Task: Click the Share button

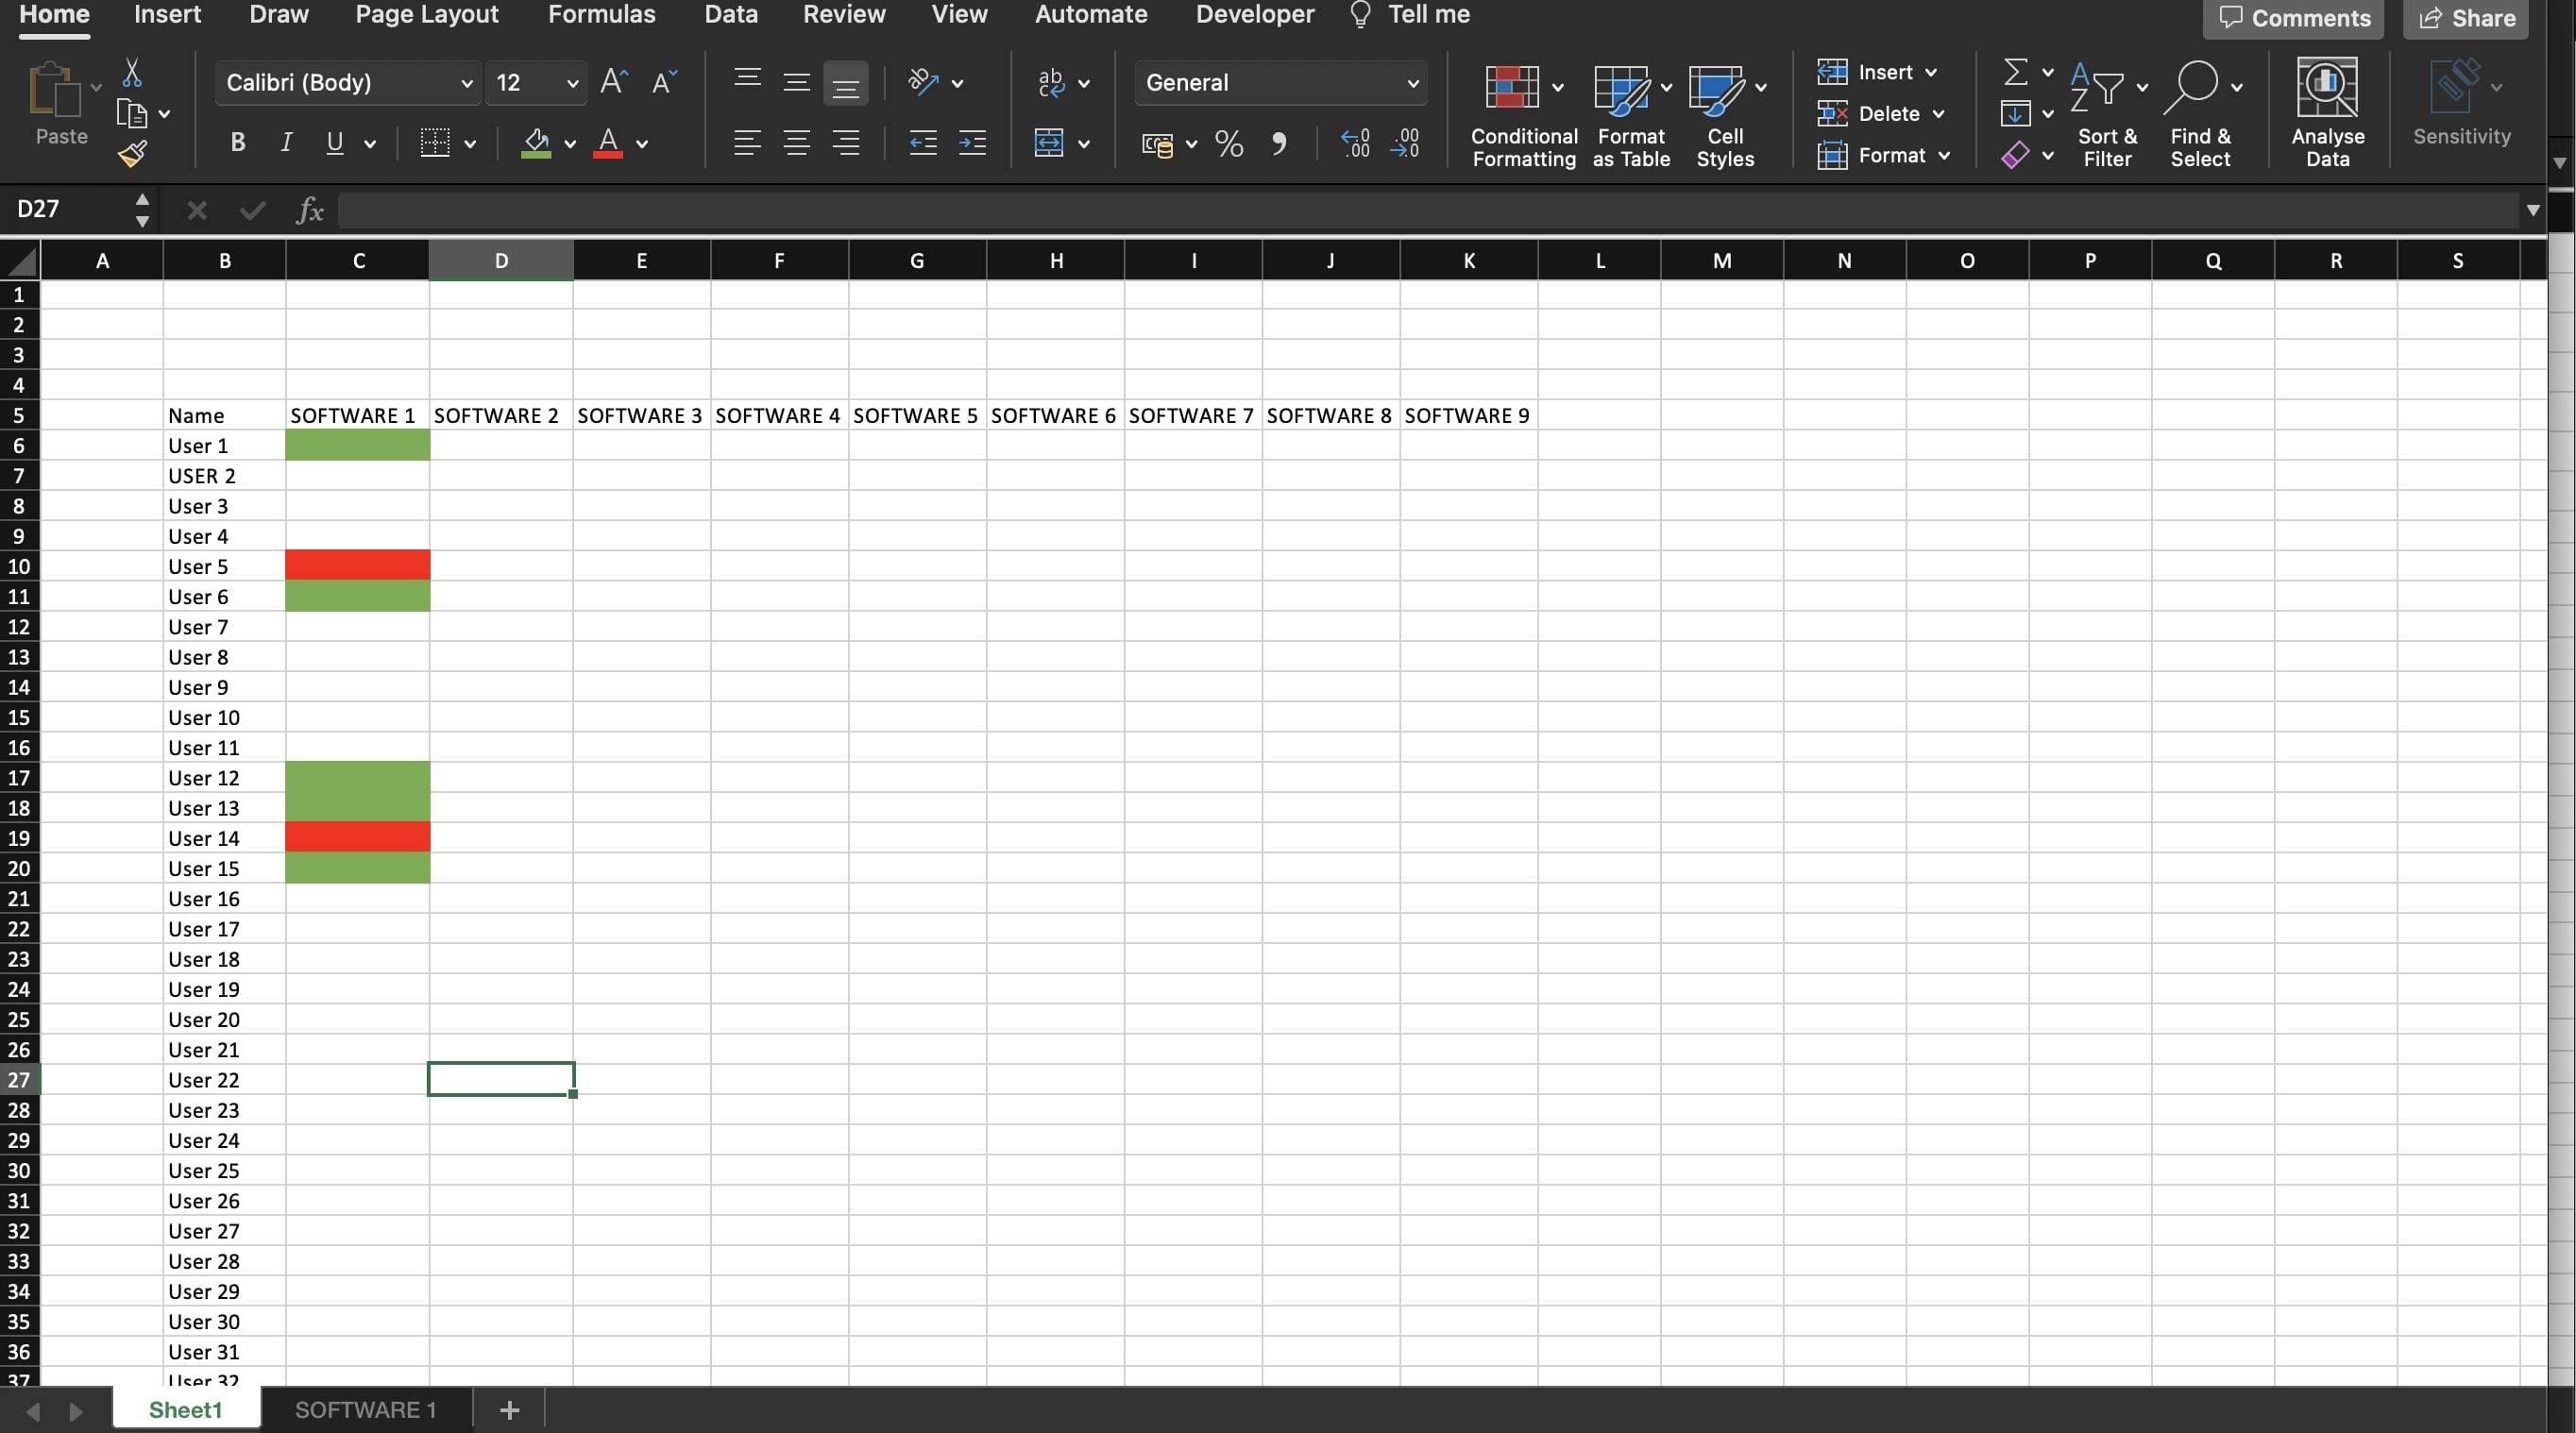Action: tap(2466, 18)
